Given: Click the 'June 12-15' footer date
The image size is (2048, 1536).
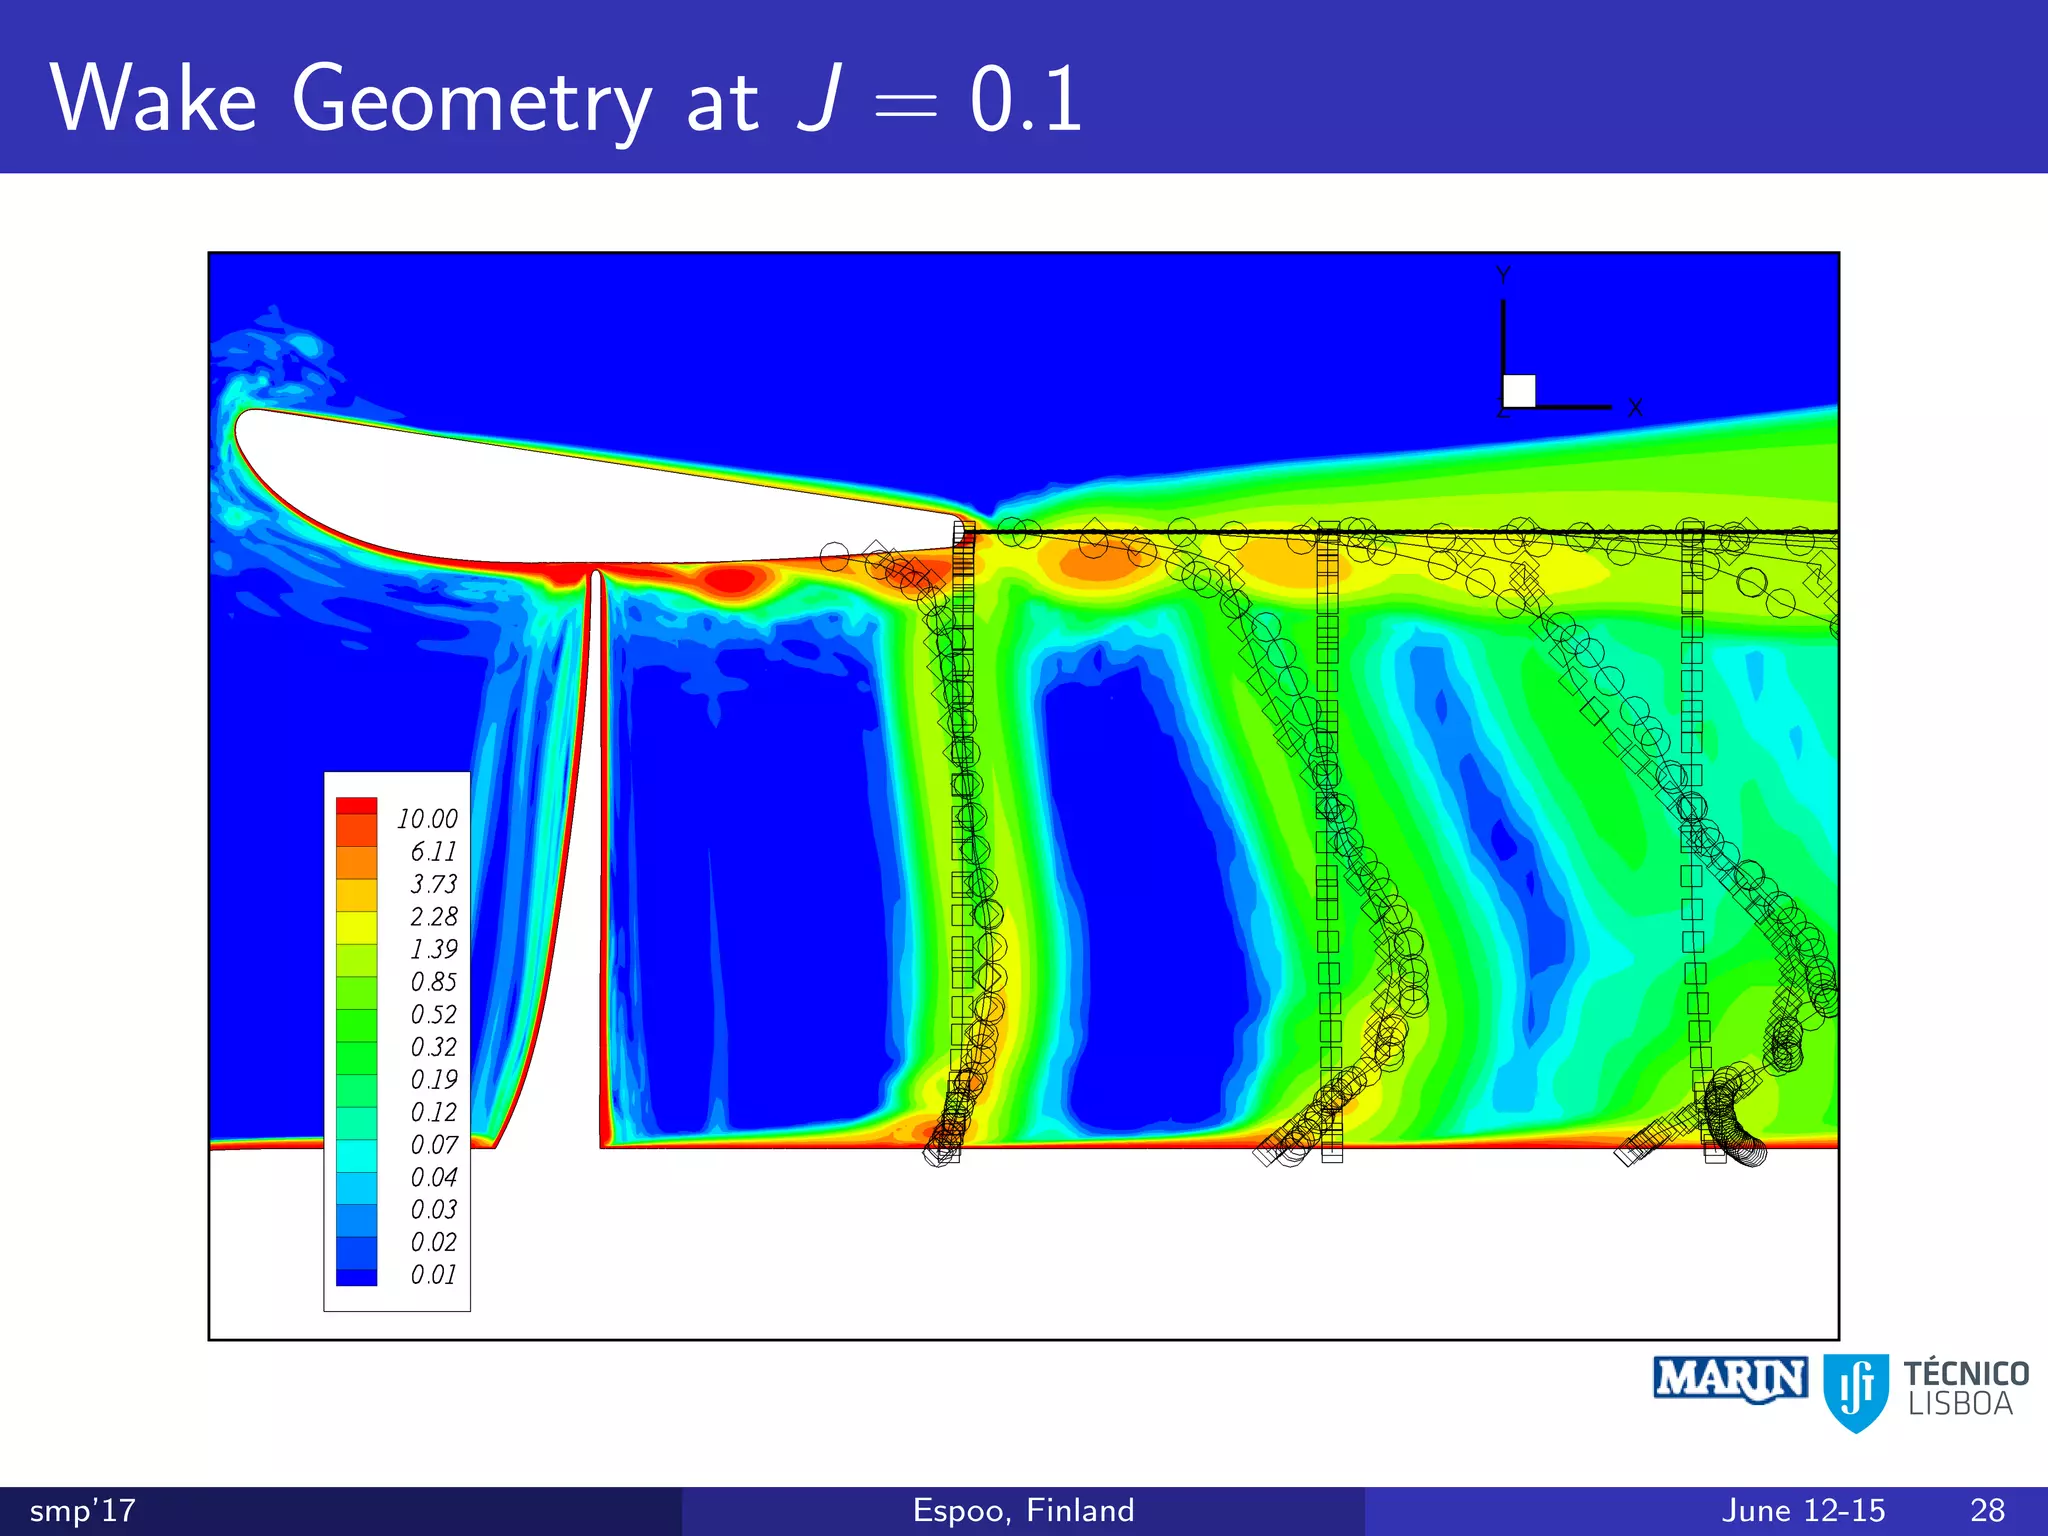Looking at the screenshot, I should (x=1804, y=1510).
